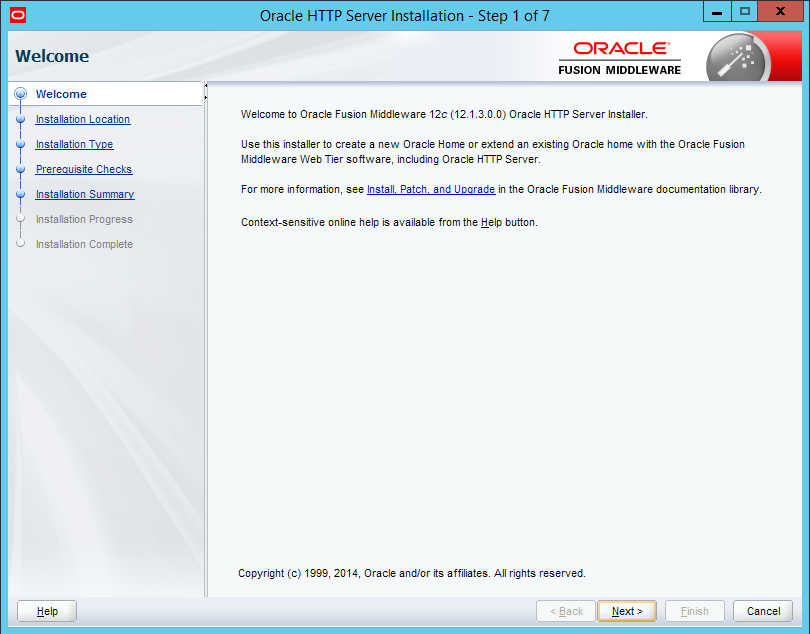Screen dimensions: 810x634
Task: Open the Installation Summary step
Action: point(85,194)
